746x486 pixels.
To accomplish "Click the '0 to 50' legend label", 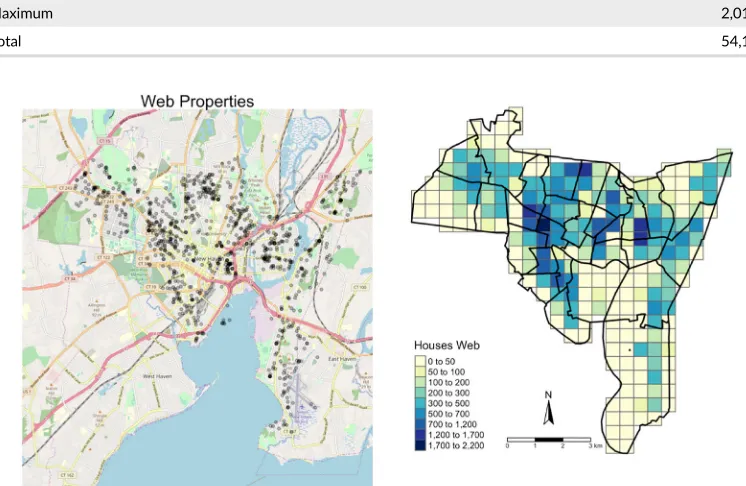I will pyautogui.click(x=441, y=361).
